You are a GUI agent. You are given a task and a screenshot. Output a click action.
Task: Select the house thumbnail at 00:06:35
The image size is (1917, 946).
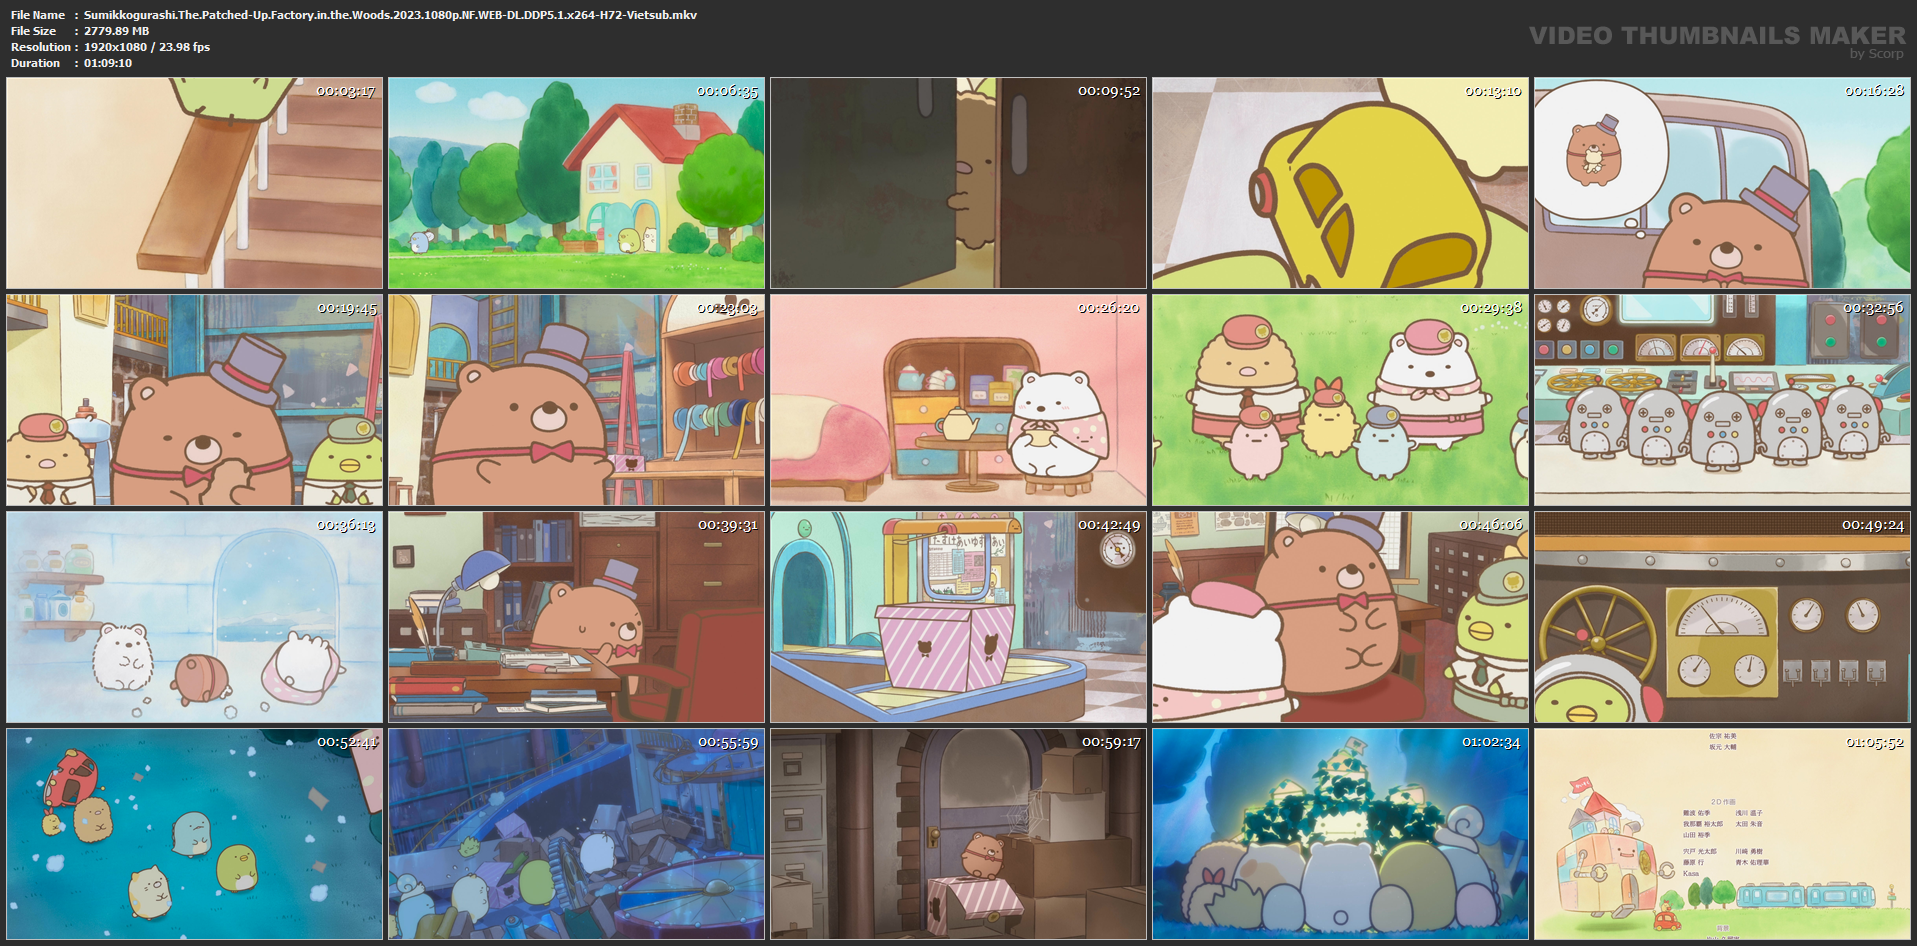[x=577, y=183]
